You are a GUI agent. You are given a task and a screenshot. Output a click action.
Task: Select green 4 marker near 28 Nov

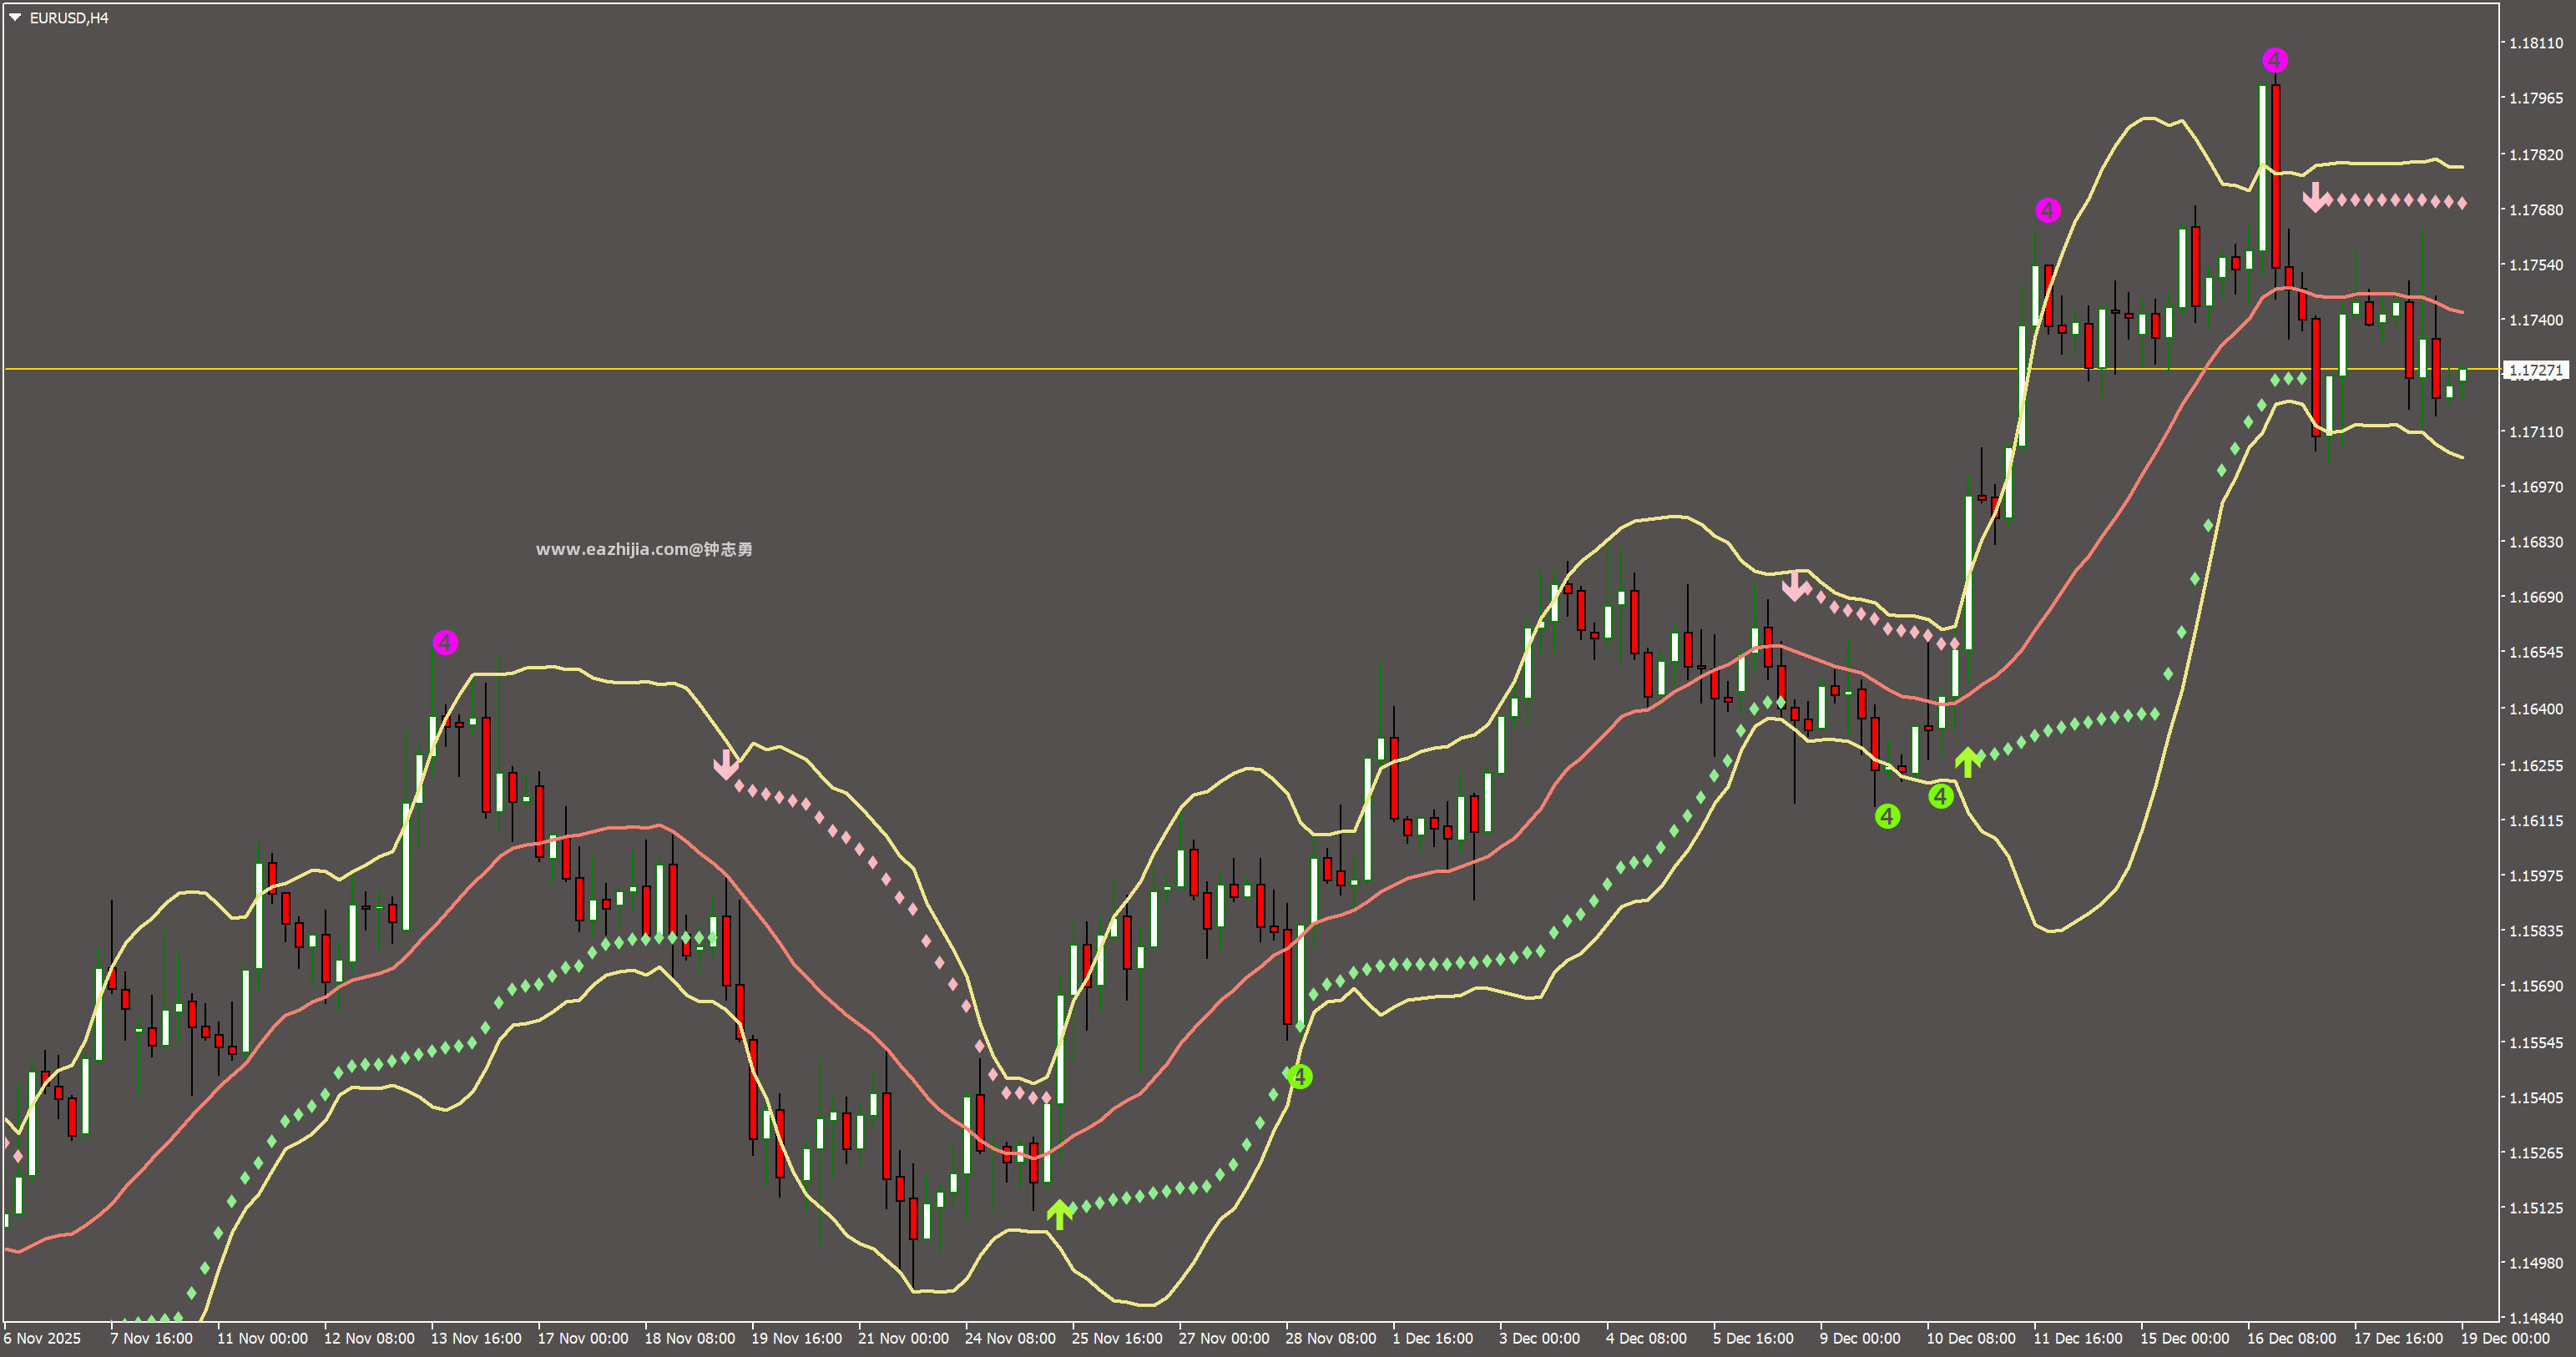(1299, 1077)
